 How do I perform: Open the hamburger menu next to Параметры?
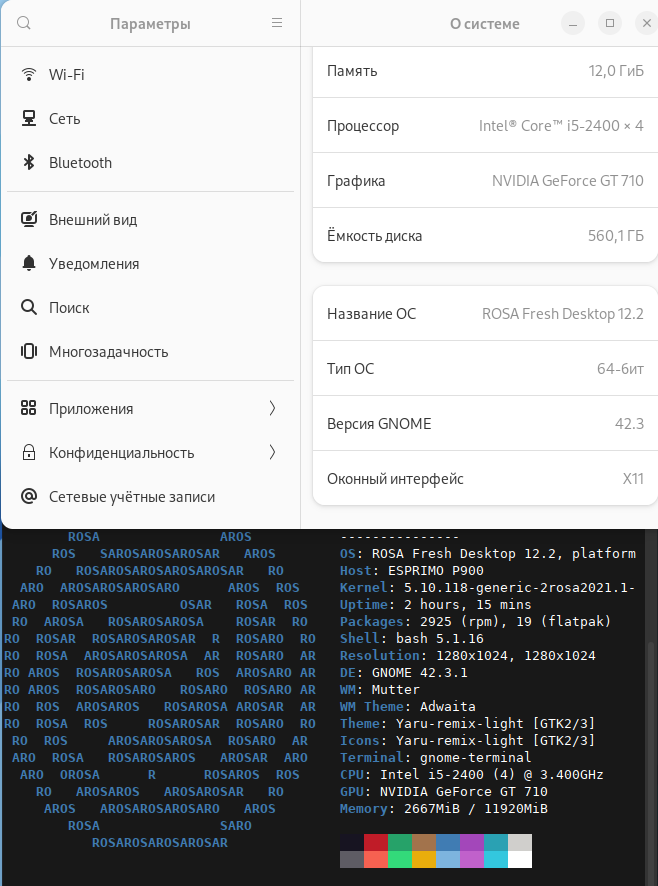277,23
